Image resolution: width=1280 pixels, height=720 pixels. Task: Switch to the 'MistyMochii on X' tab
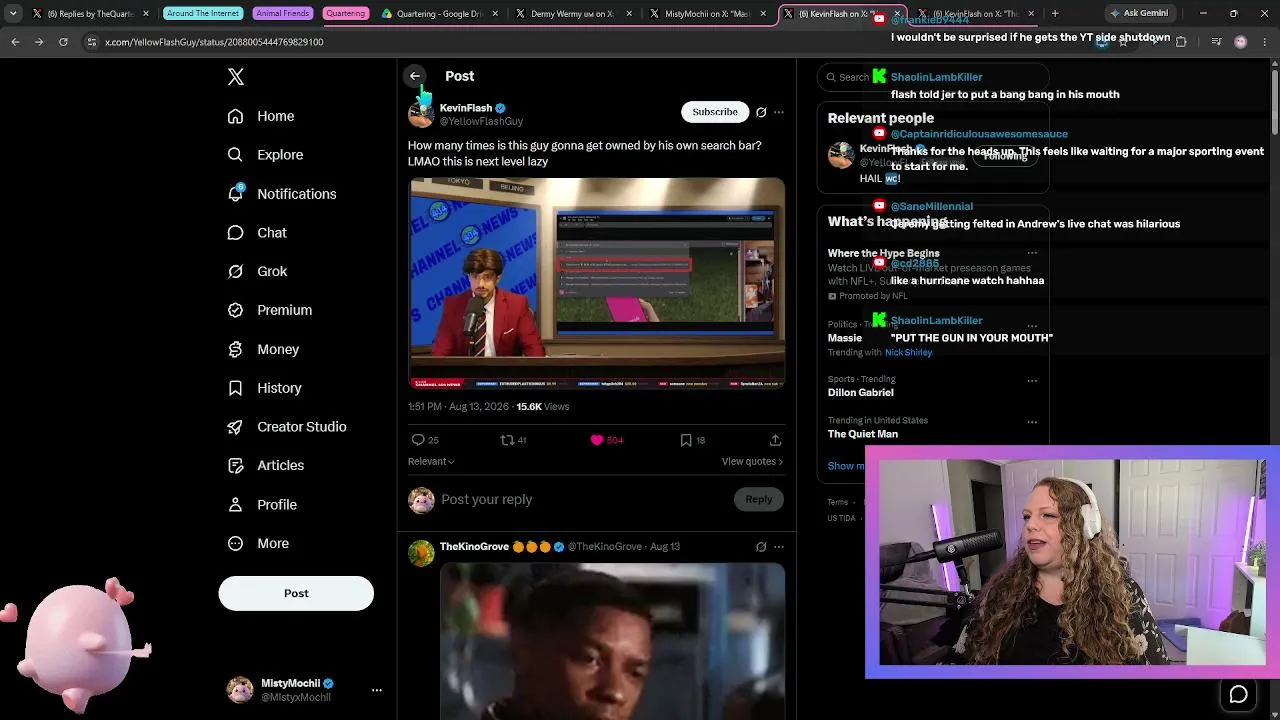[x=708, y=14]
